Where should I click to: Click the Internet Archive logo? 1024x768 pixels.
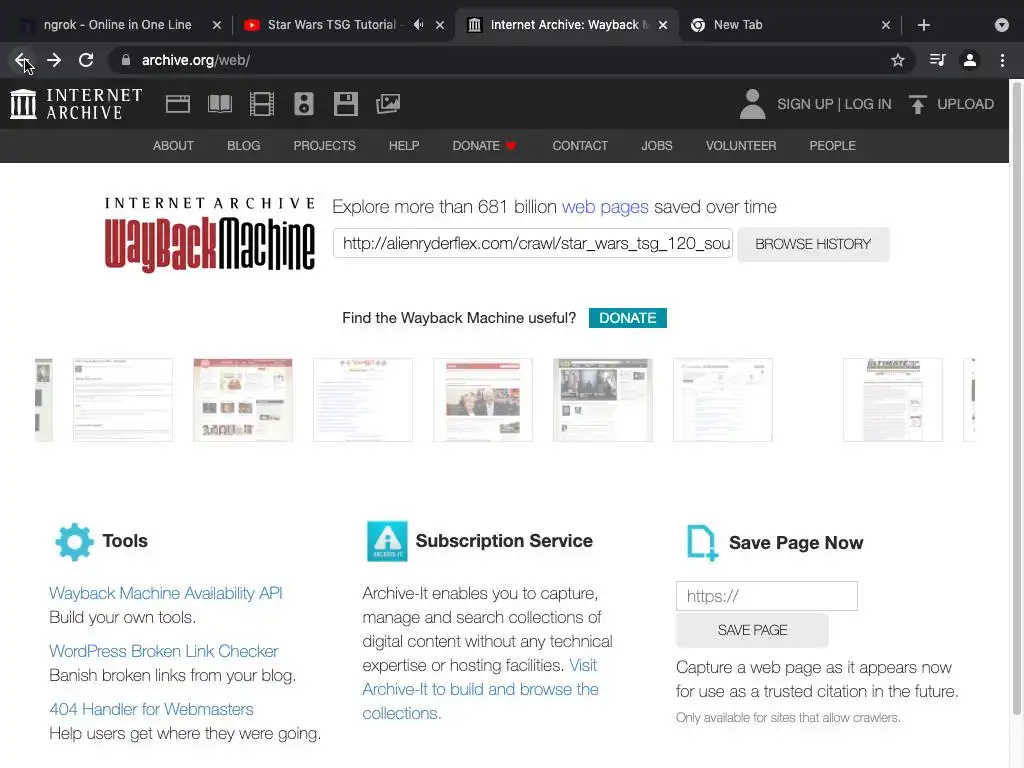pos(76,104)
